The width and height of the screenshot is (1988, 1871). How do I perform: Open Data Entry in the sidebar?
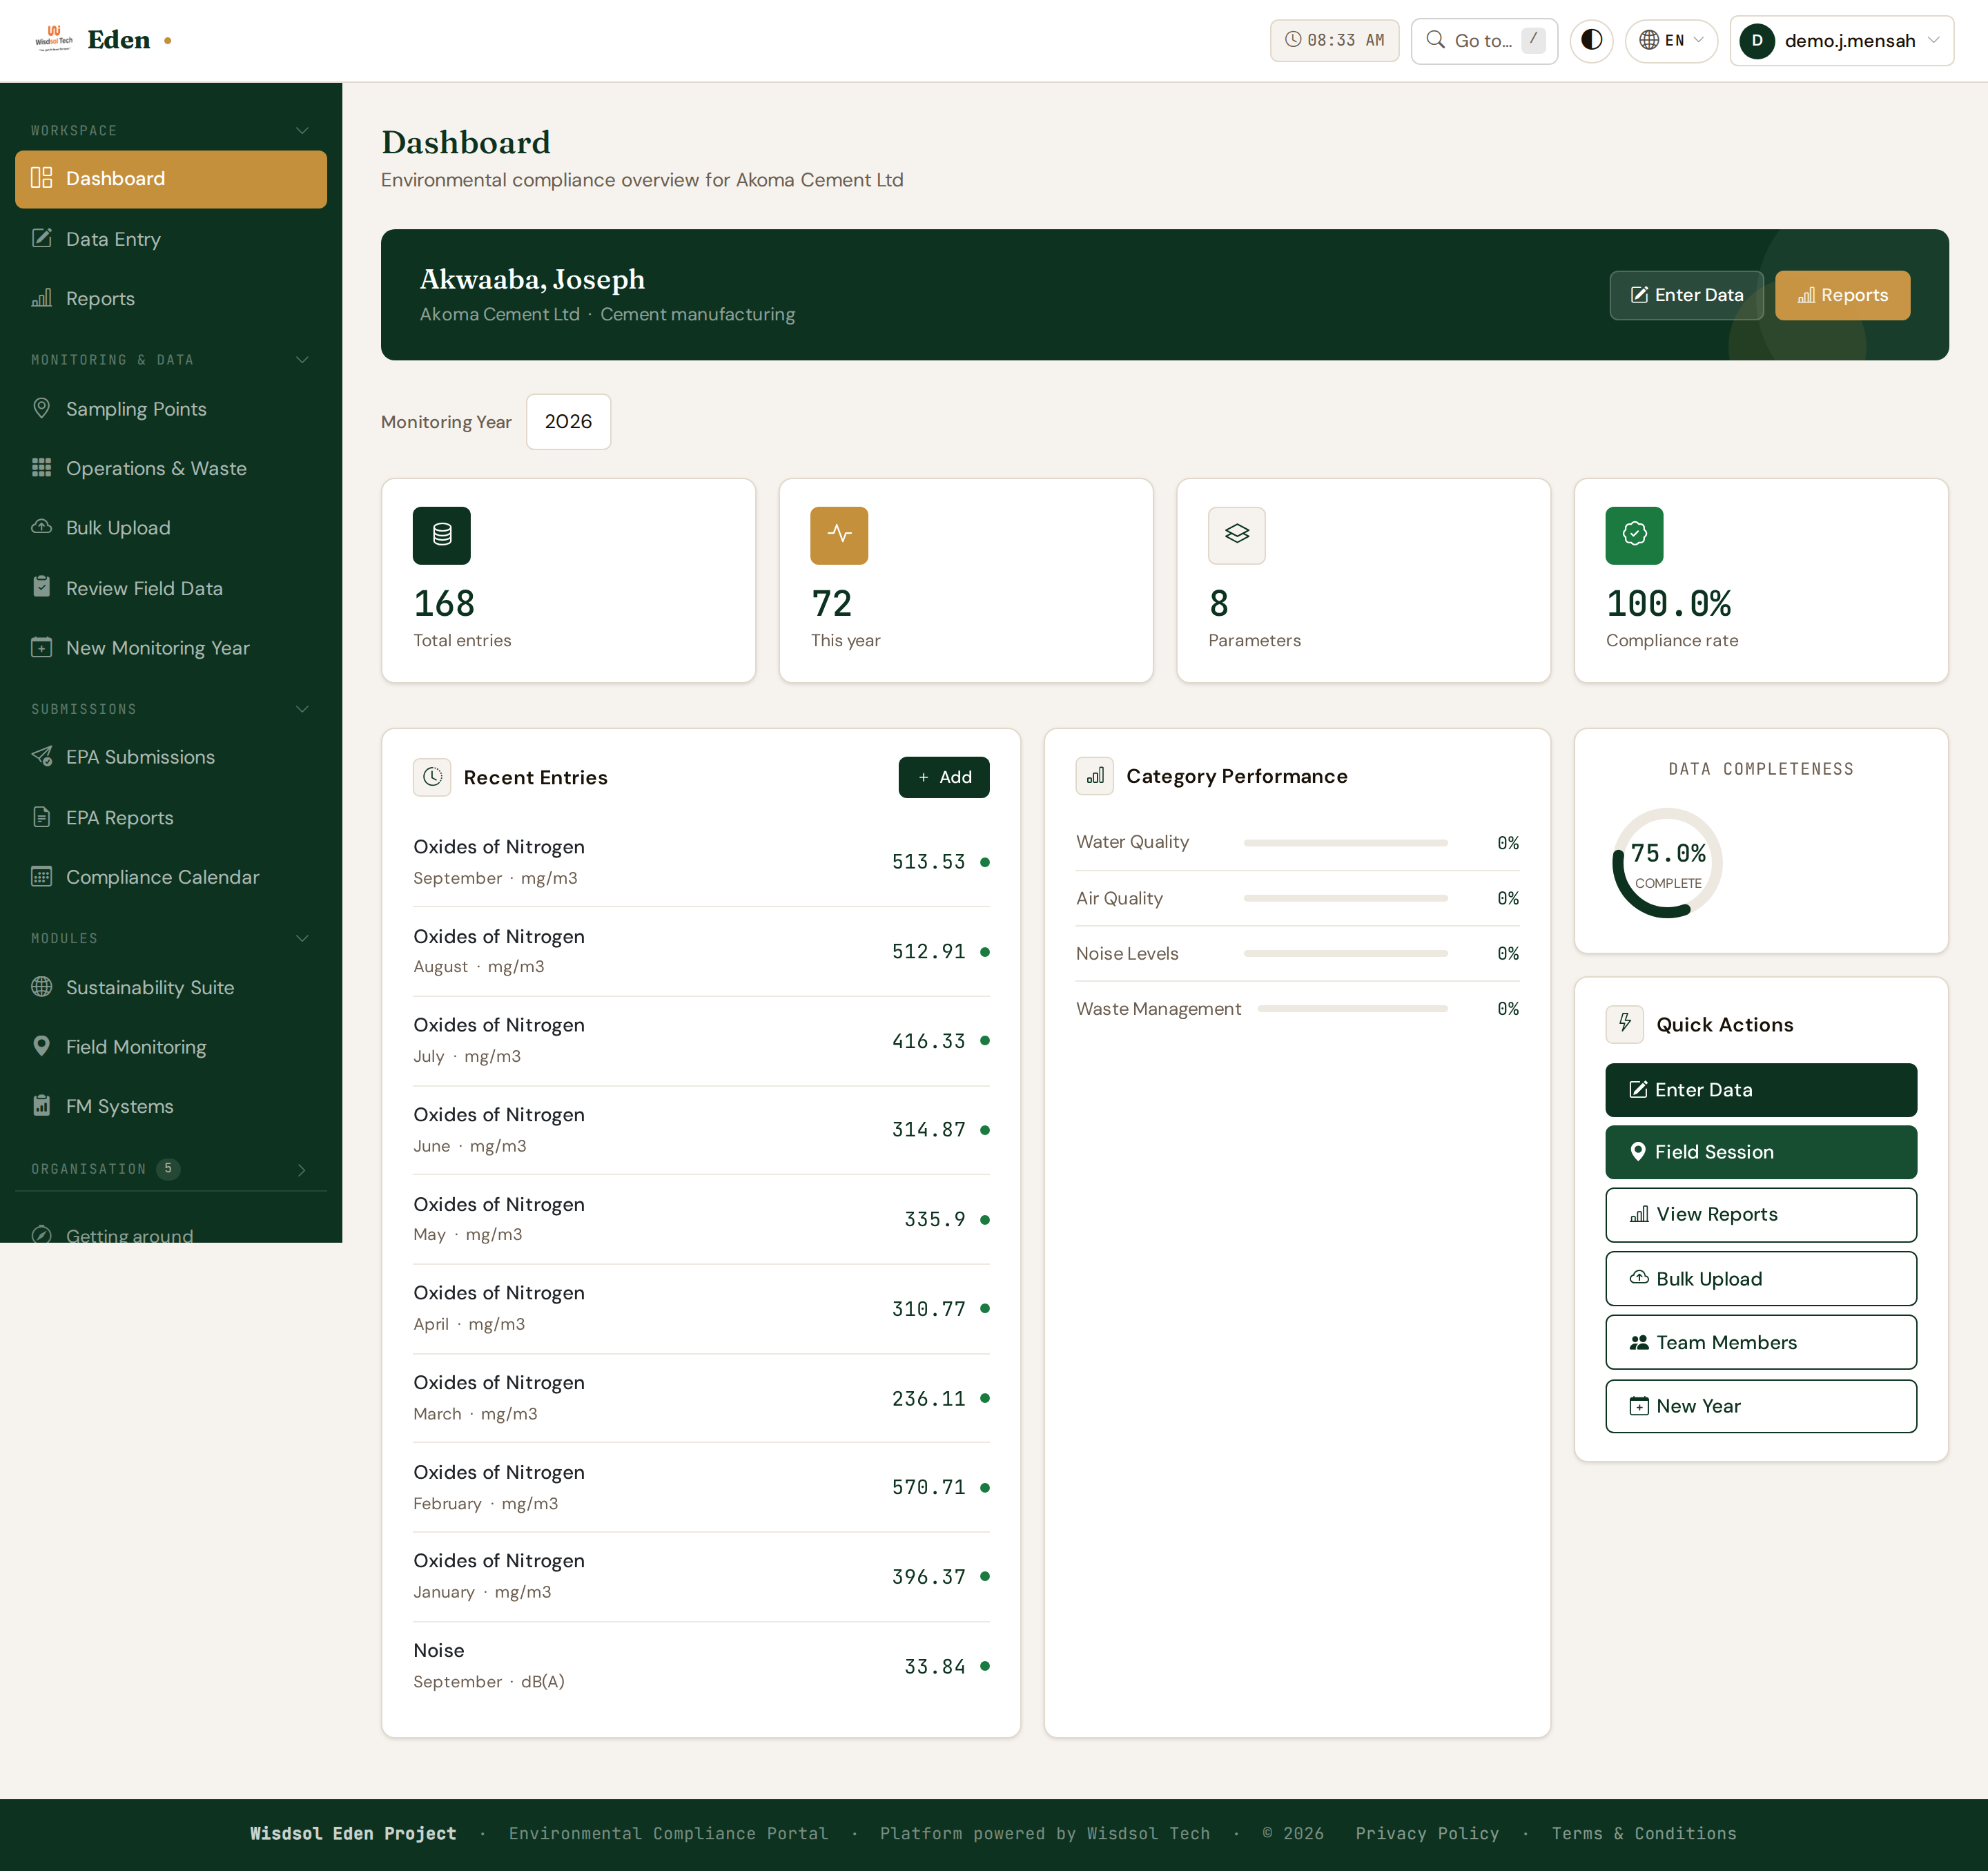171,238
